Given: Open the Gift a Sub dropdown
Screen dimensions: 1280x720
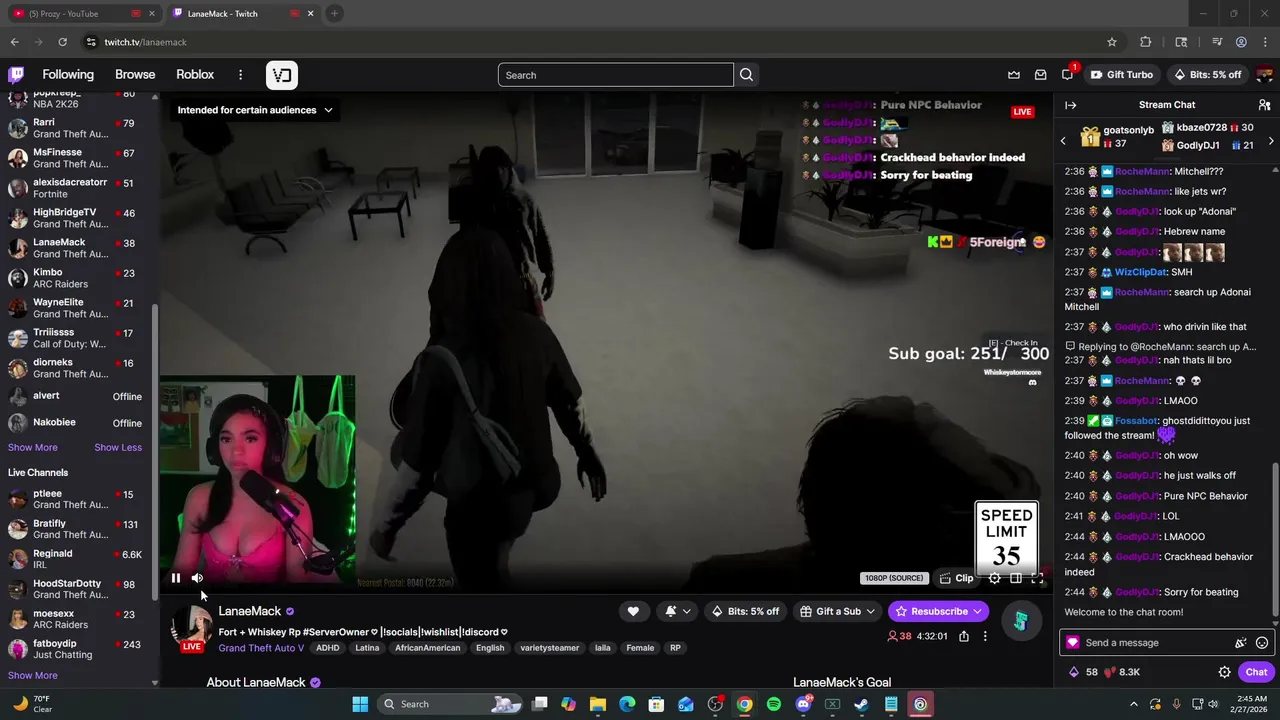Looking at the screenshot, I should tap(838, 611).
